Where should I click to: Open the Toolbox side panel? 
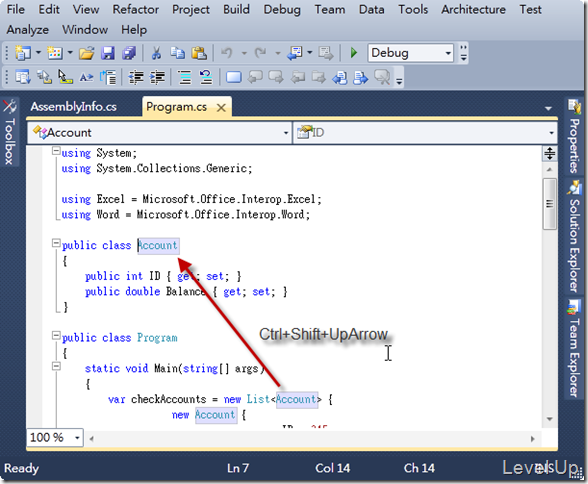pos(9,132)
